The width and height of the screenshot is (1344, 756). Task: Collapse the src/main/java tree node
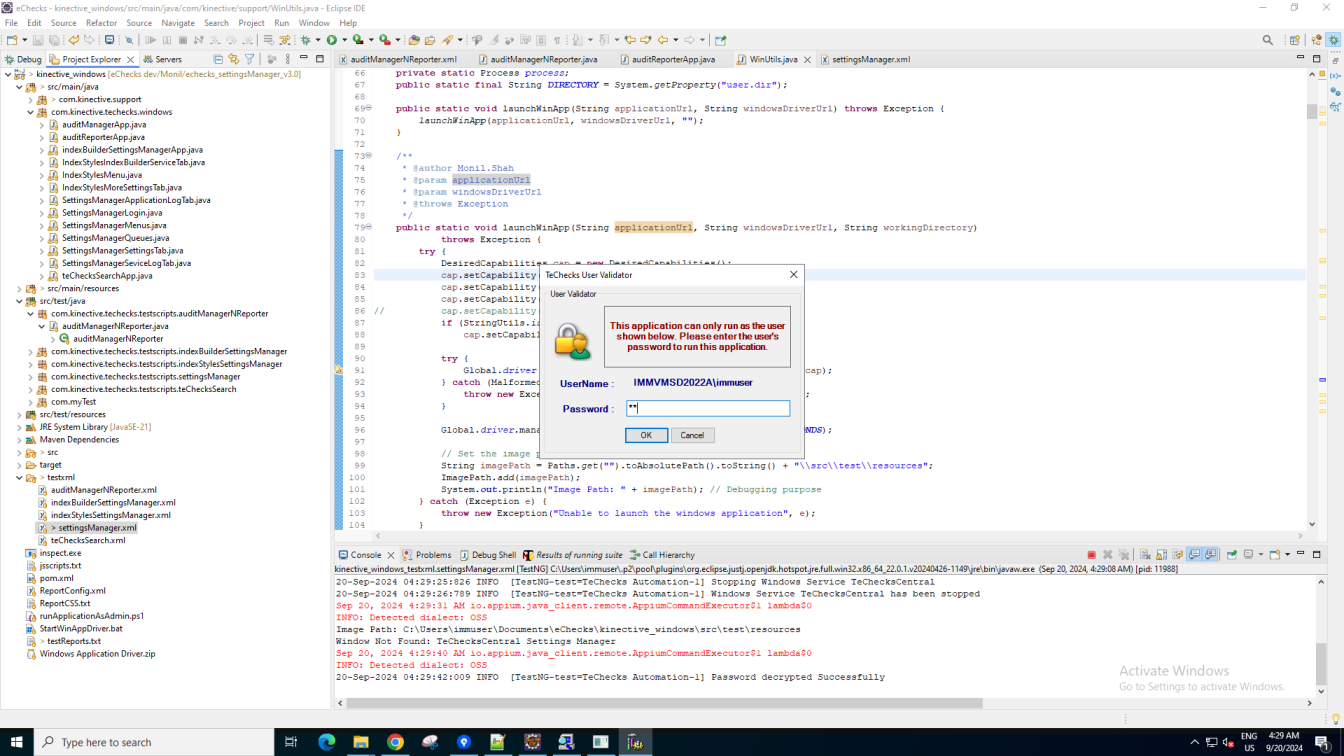[19, 87]
